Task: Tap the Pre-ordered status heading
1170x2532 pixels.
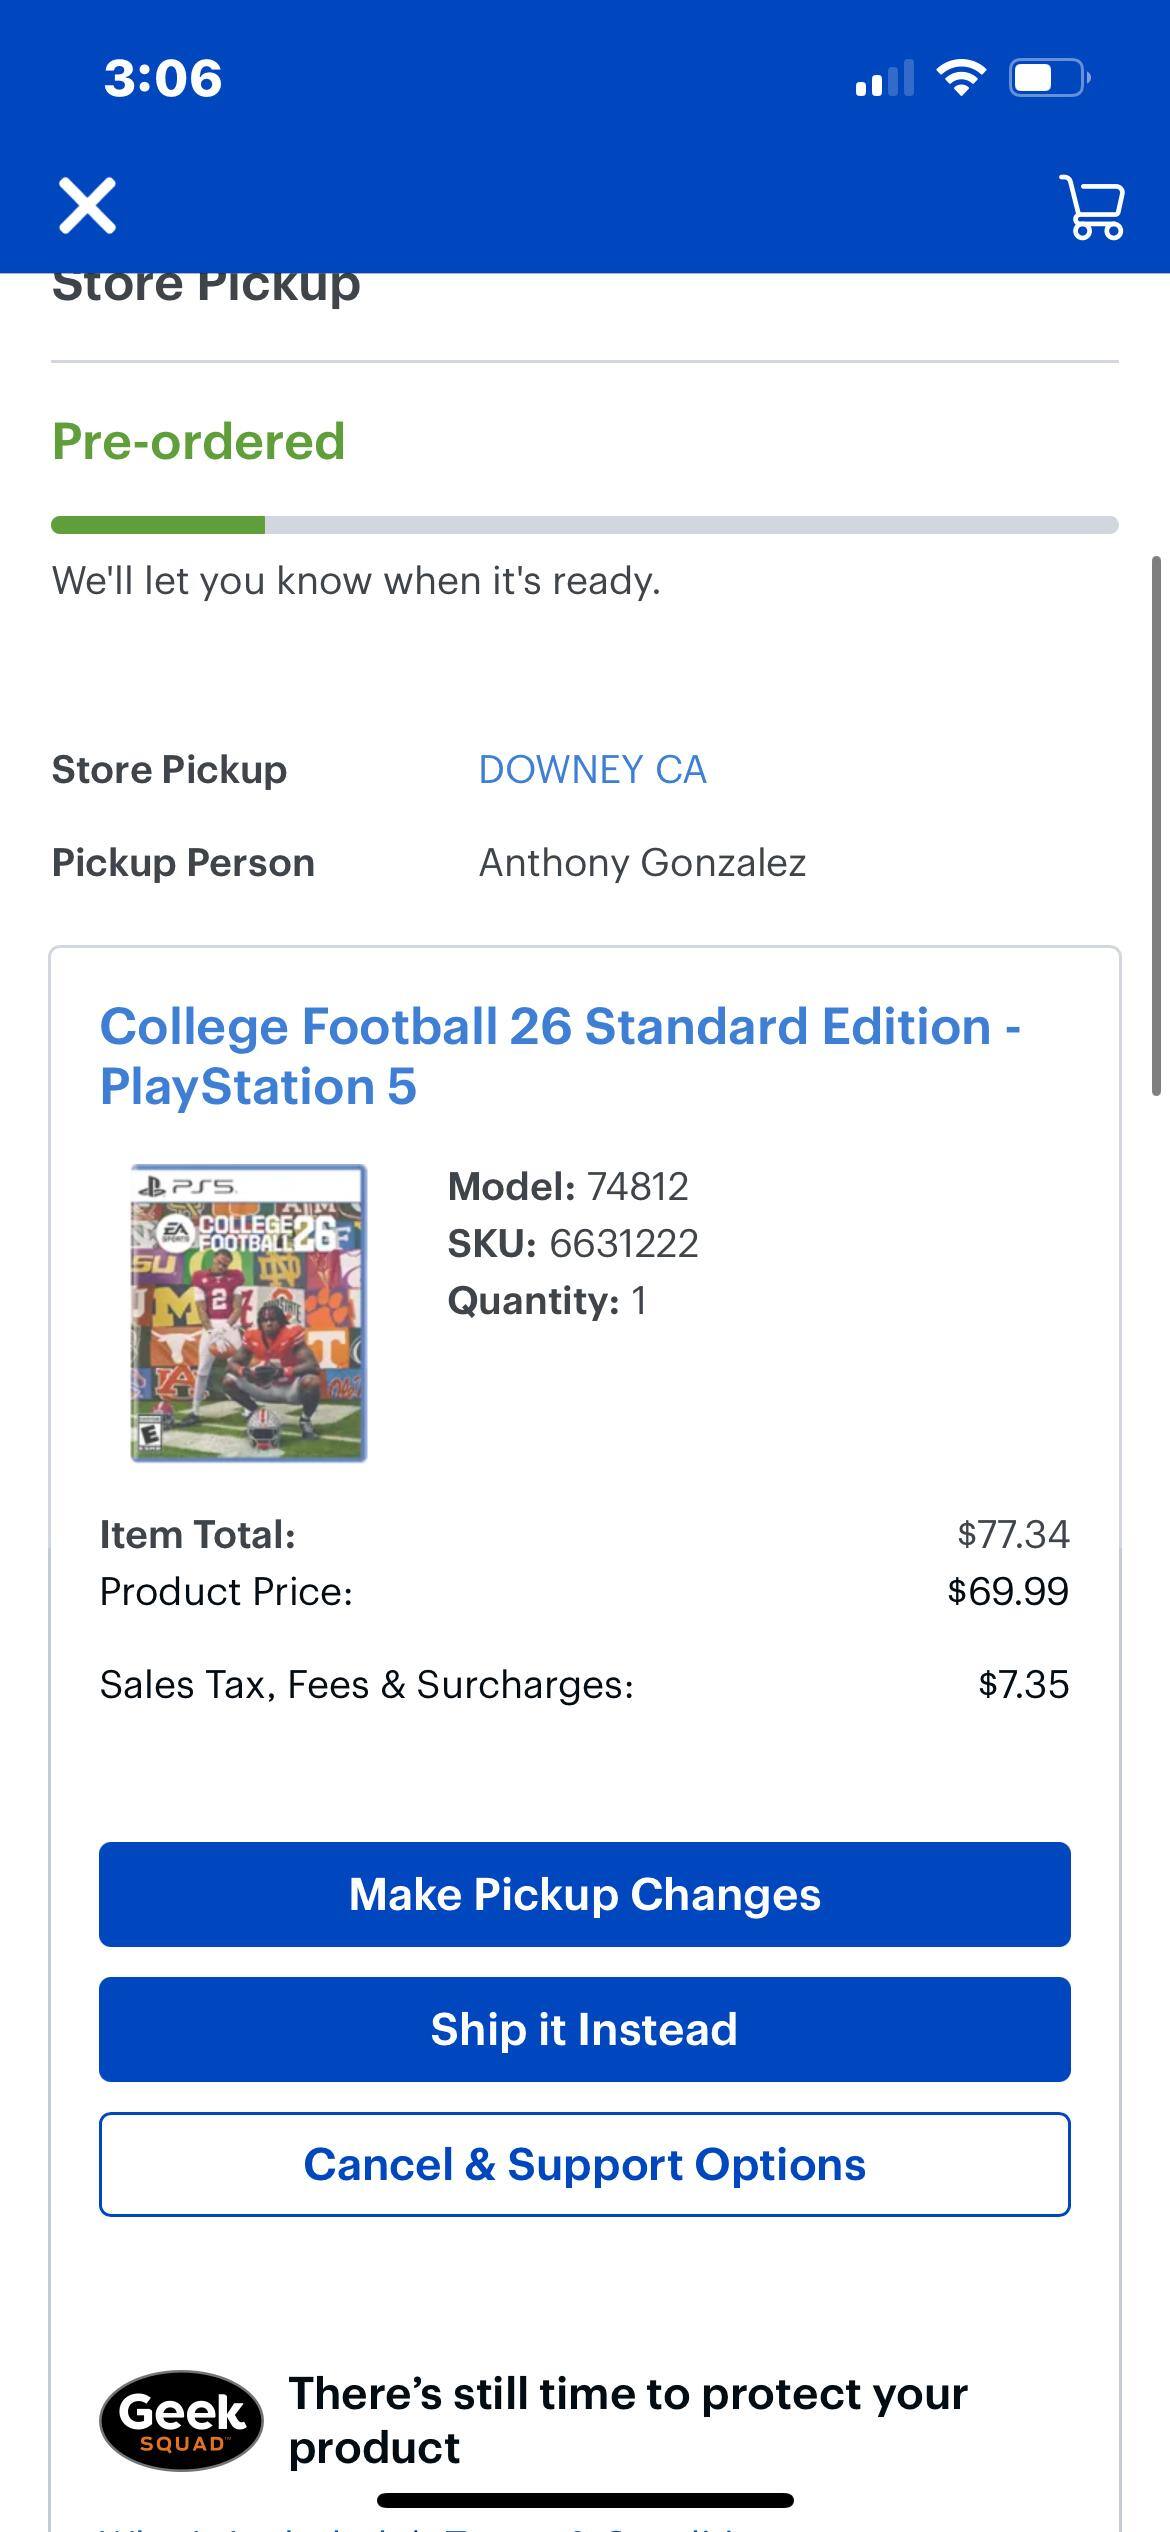Action: click(x=199, y=442)
